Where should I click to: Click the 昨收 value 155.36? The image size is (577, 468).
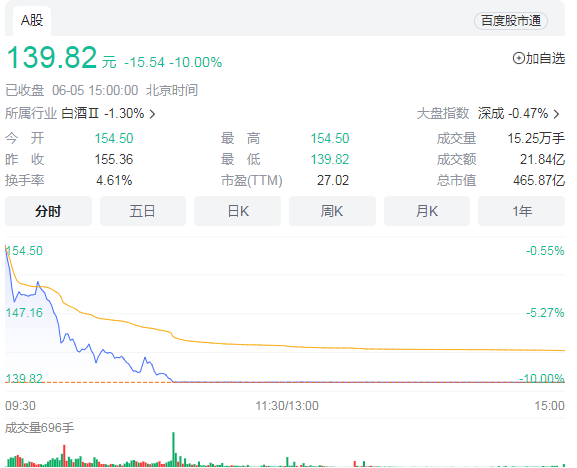[114, 160]
